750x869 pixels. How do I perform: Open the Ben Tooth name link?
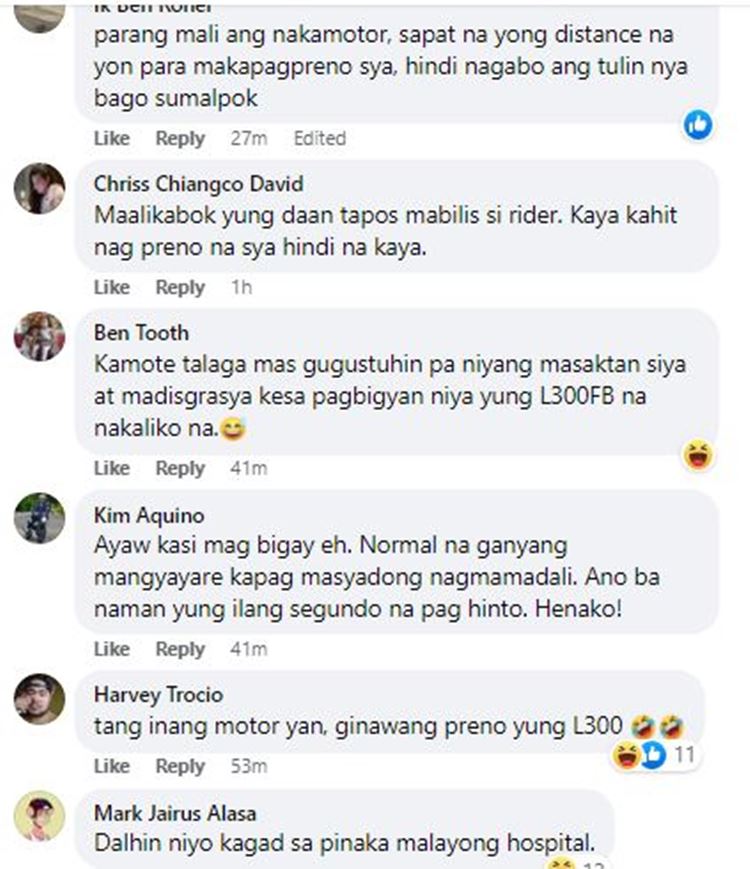[x=141, y=333]
